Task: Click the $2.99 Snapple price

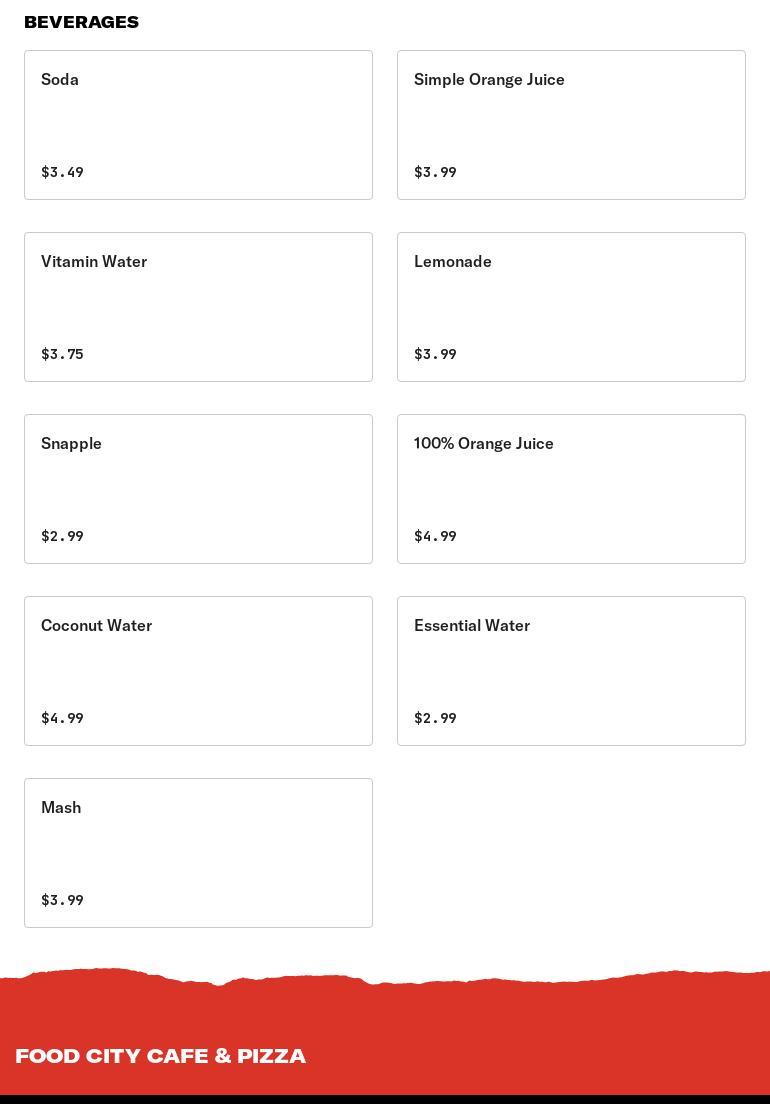Action: pos(62,536)
